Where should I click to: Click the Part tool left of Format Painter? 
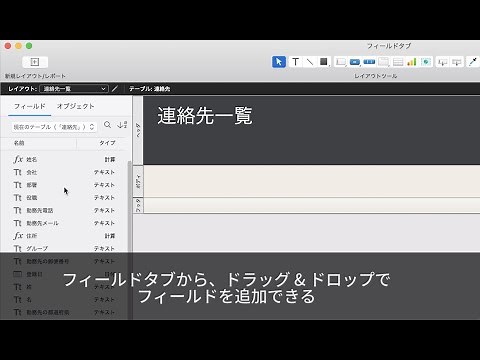(457, 62)
